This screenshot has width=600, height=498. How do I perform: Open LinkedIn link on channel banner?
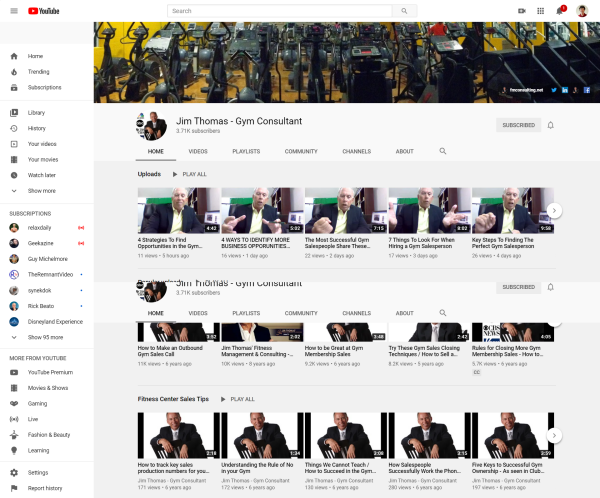[x=565, y=90]
